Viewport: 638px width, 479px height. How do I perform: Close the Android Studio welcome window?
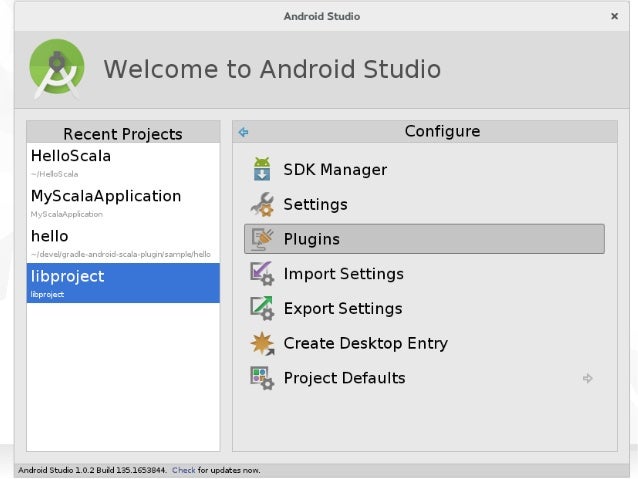point(614,16)
